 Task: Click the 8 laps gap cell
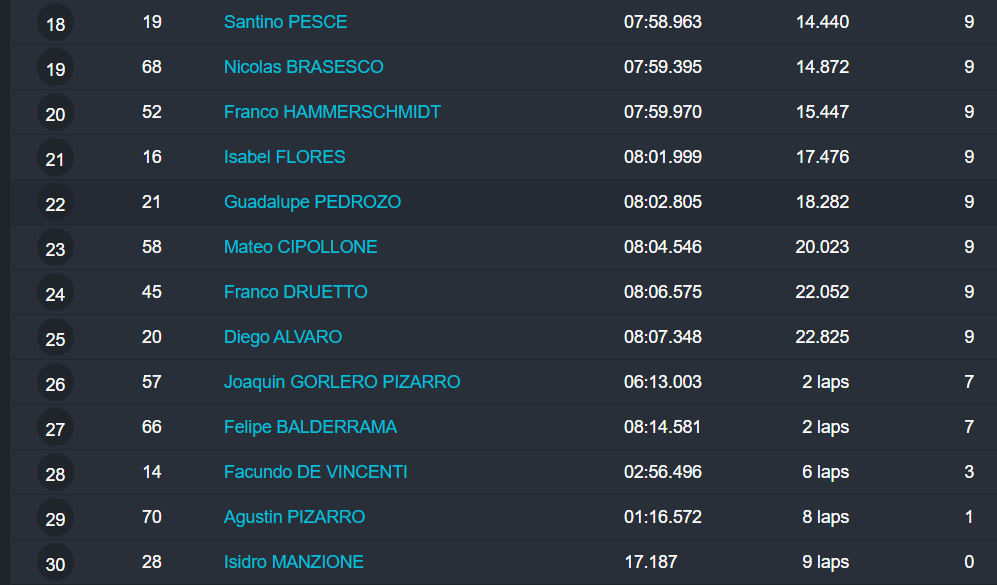825,517
